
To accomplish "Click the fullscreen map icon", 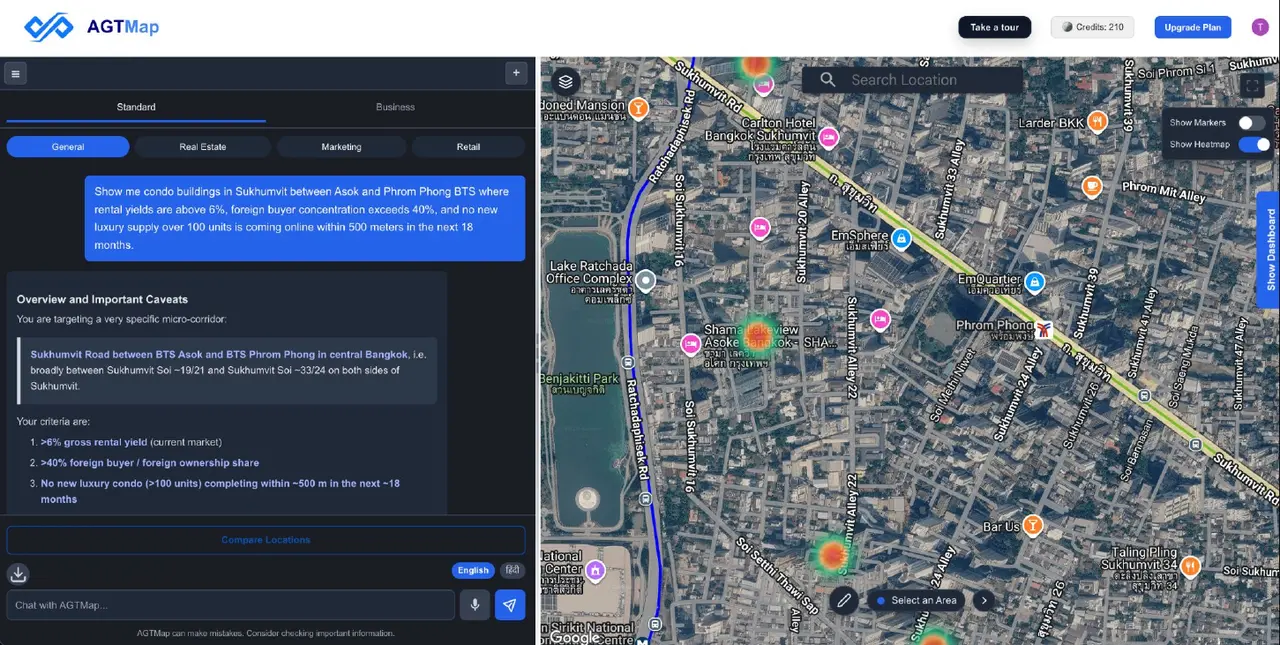I will pos(1252,86).
